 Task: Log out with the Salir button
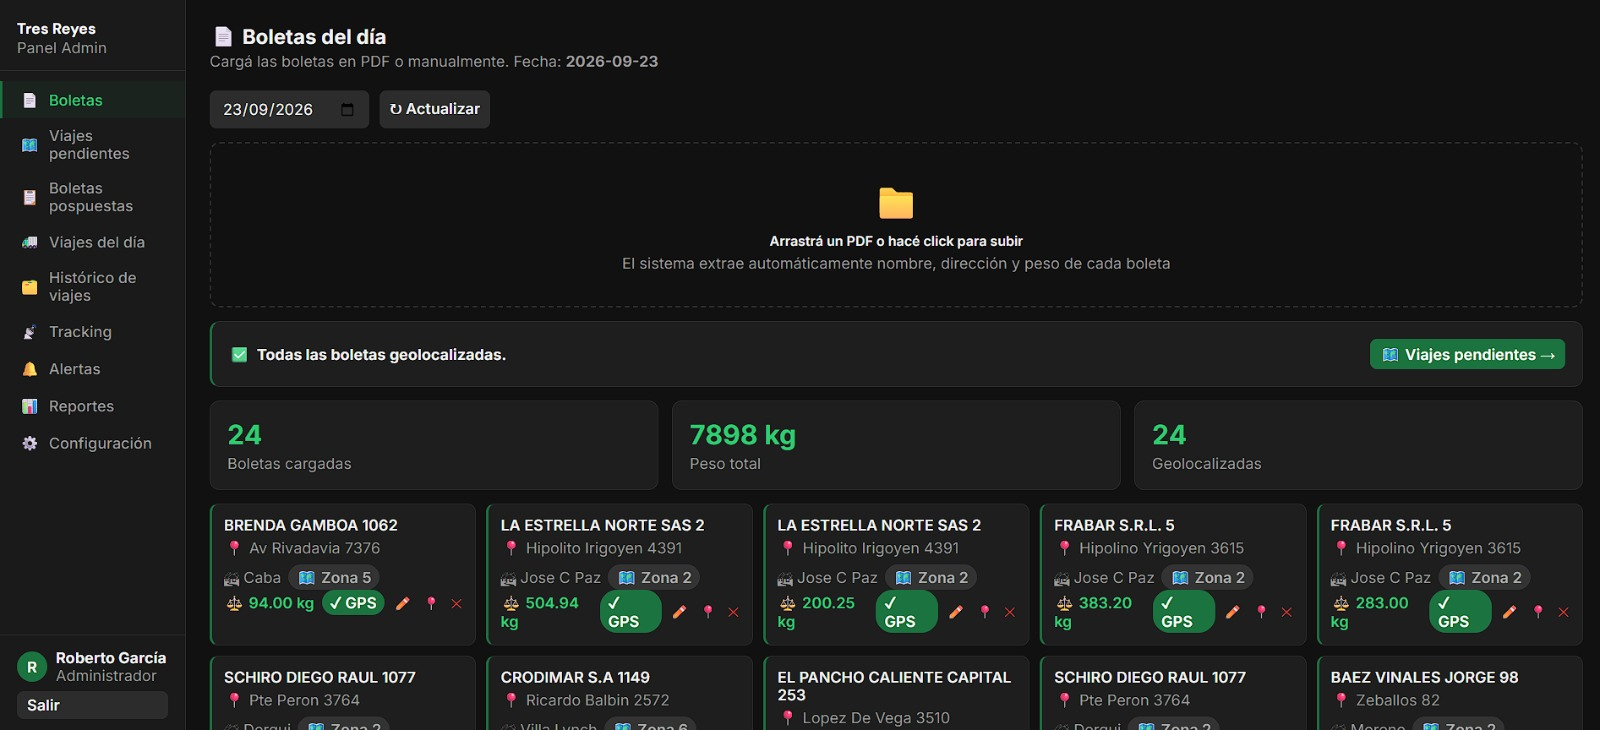click(92, 705)
